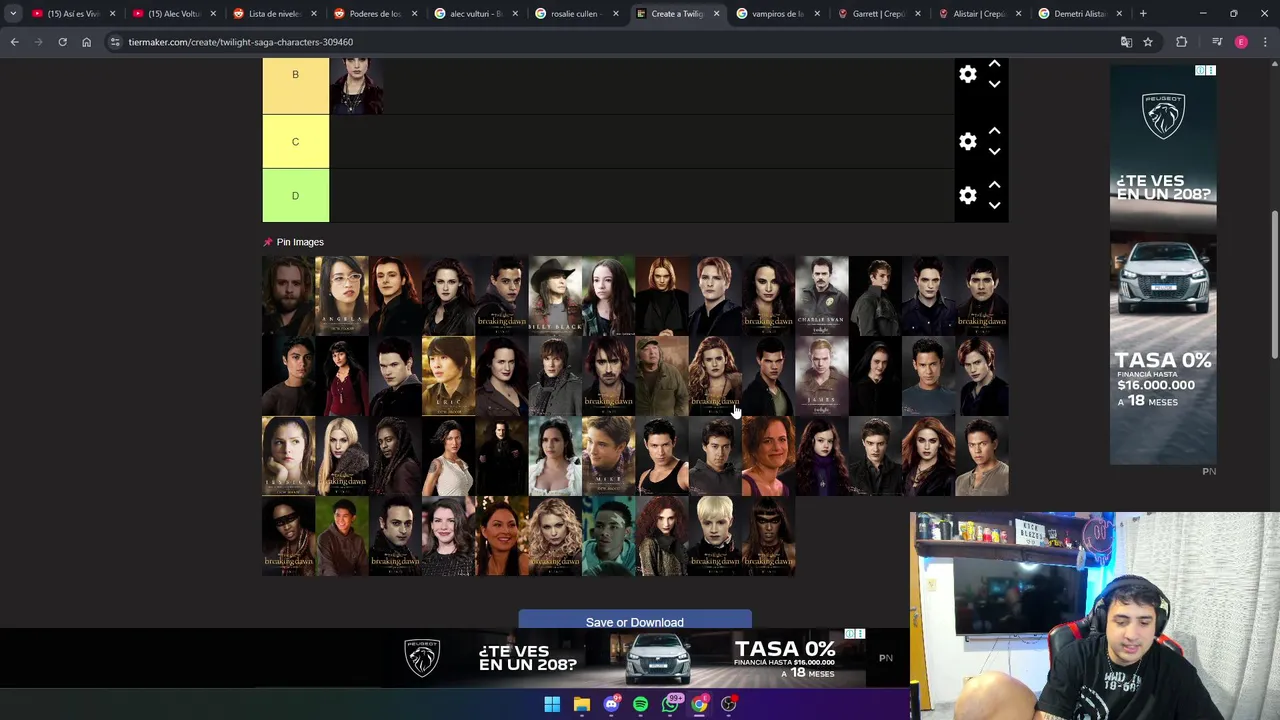Pick the character image placed in tier B

tap(356, 85)
